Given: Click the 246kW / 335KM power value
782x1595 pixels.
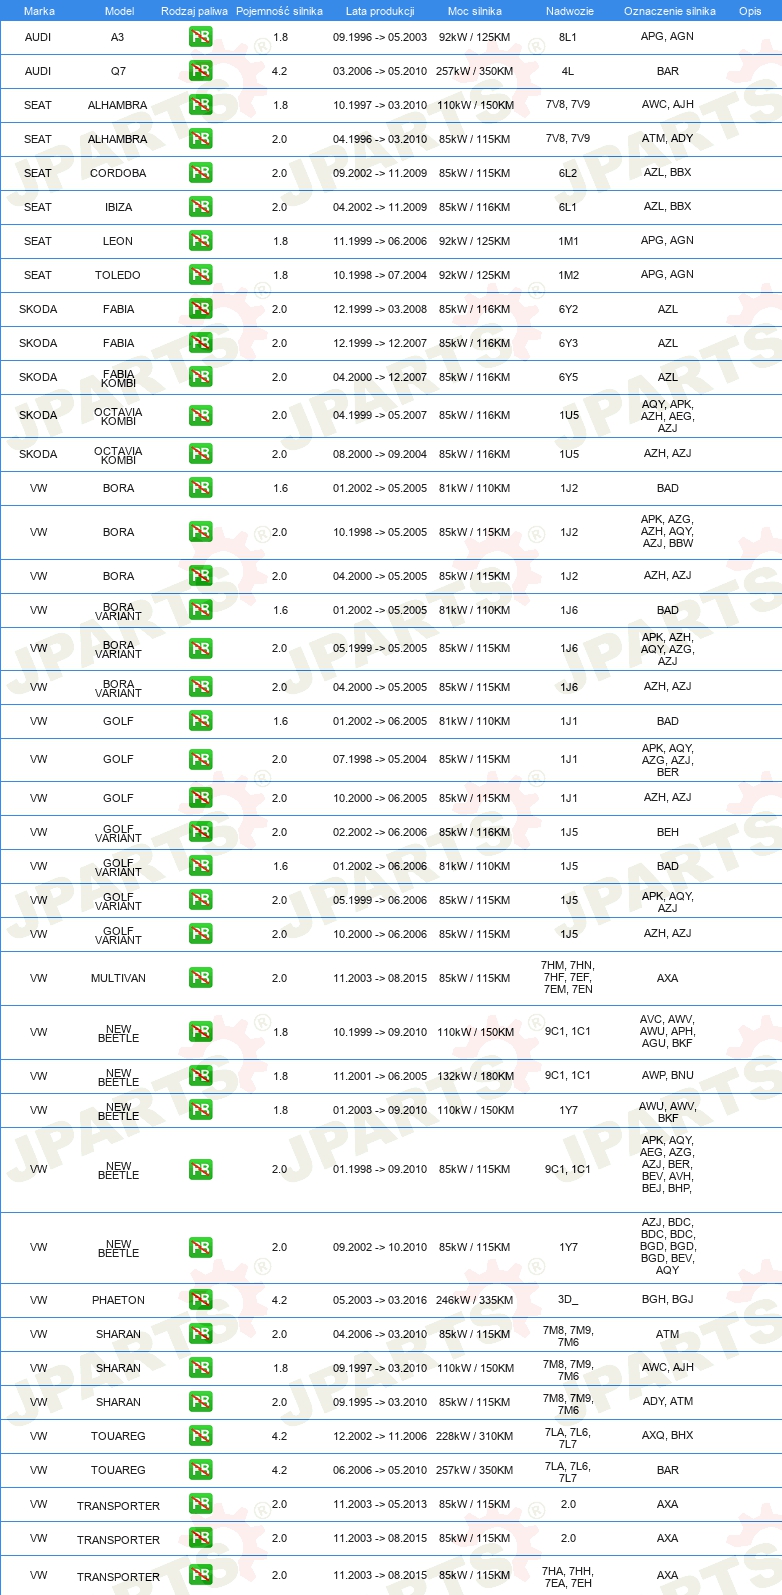Looking at the screenshot, I should (474, 1300).
